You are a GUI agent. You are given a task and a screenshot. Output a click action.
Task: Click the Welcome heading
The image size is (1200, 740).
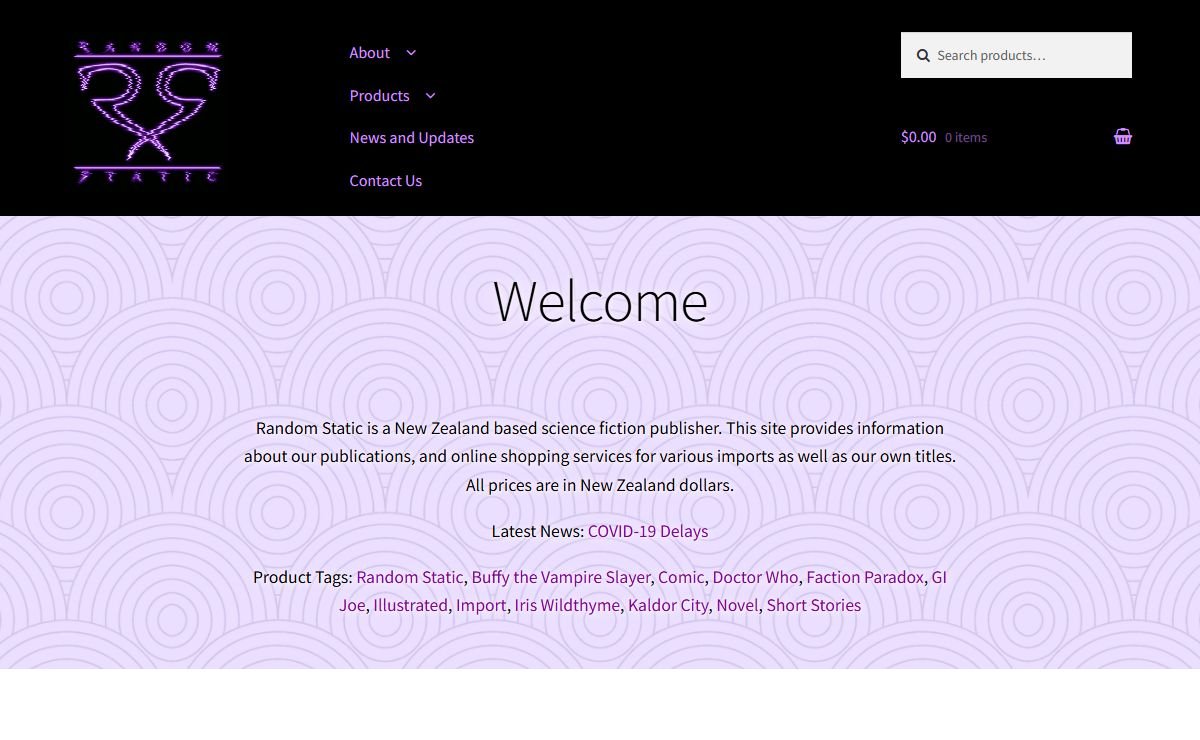tap(600, 300)
